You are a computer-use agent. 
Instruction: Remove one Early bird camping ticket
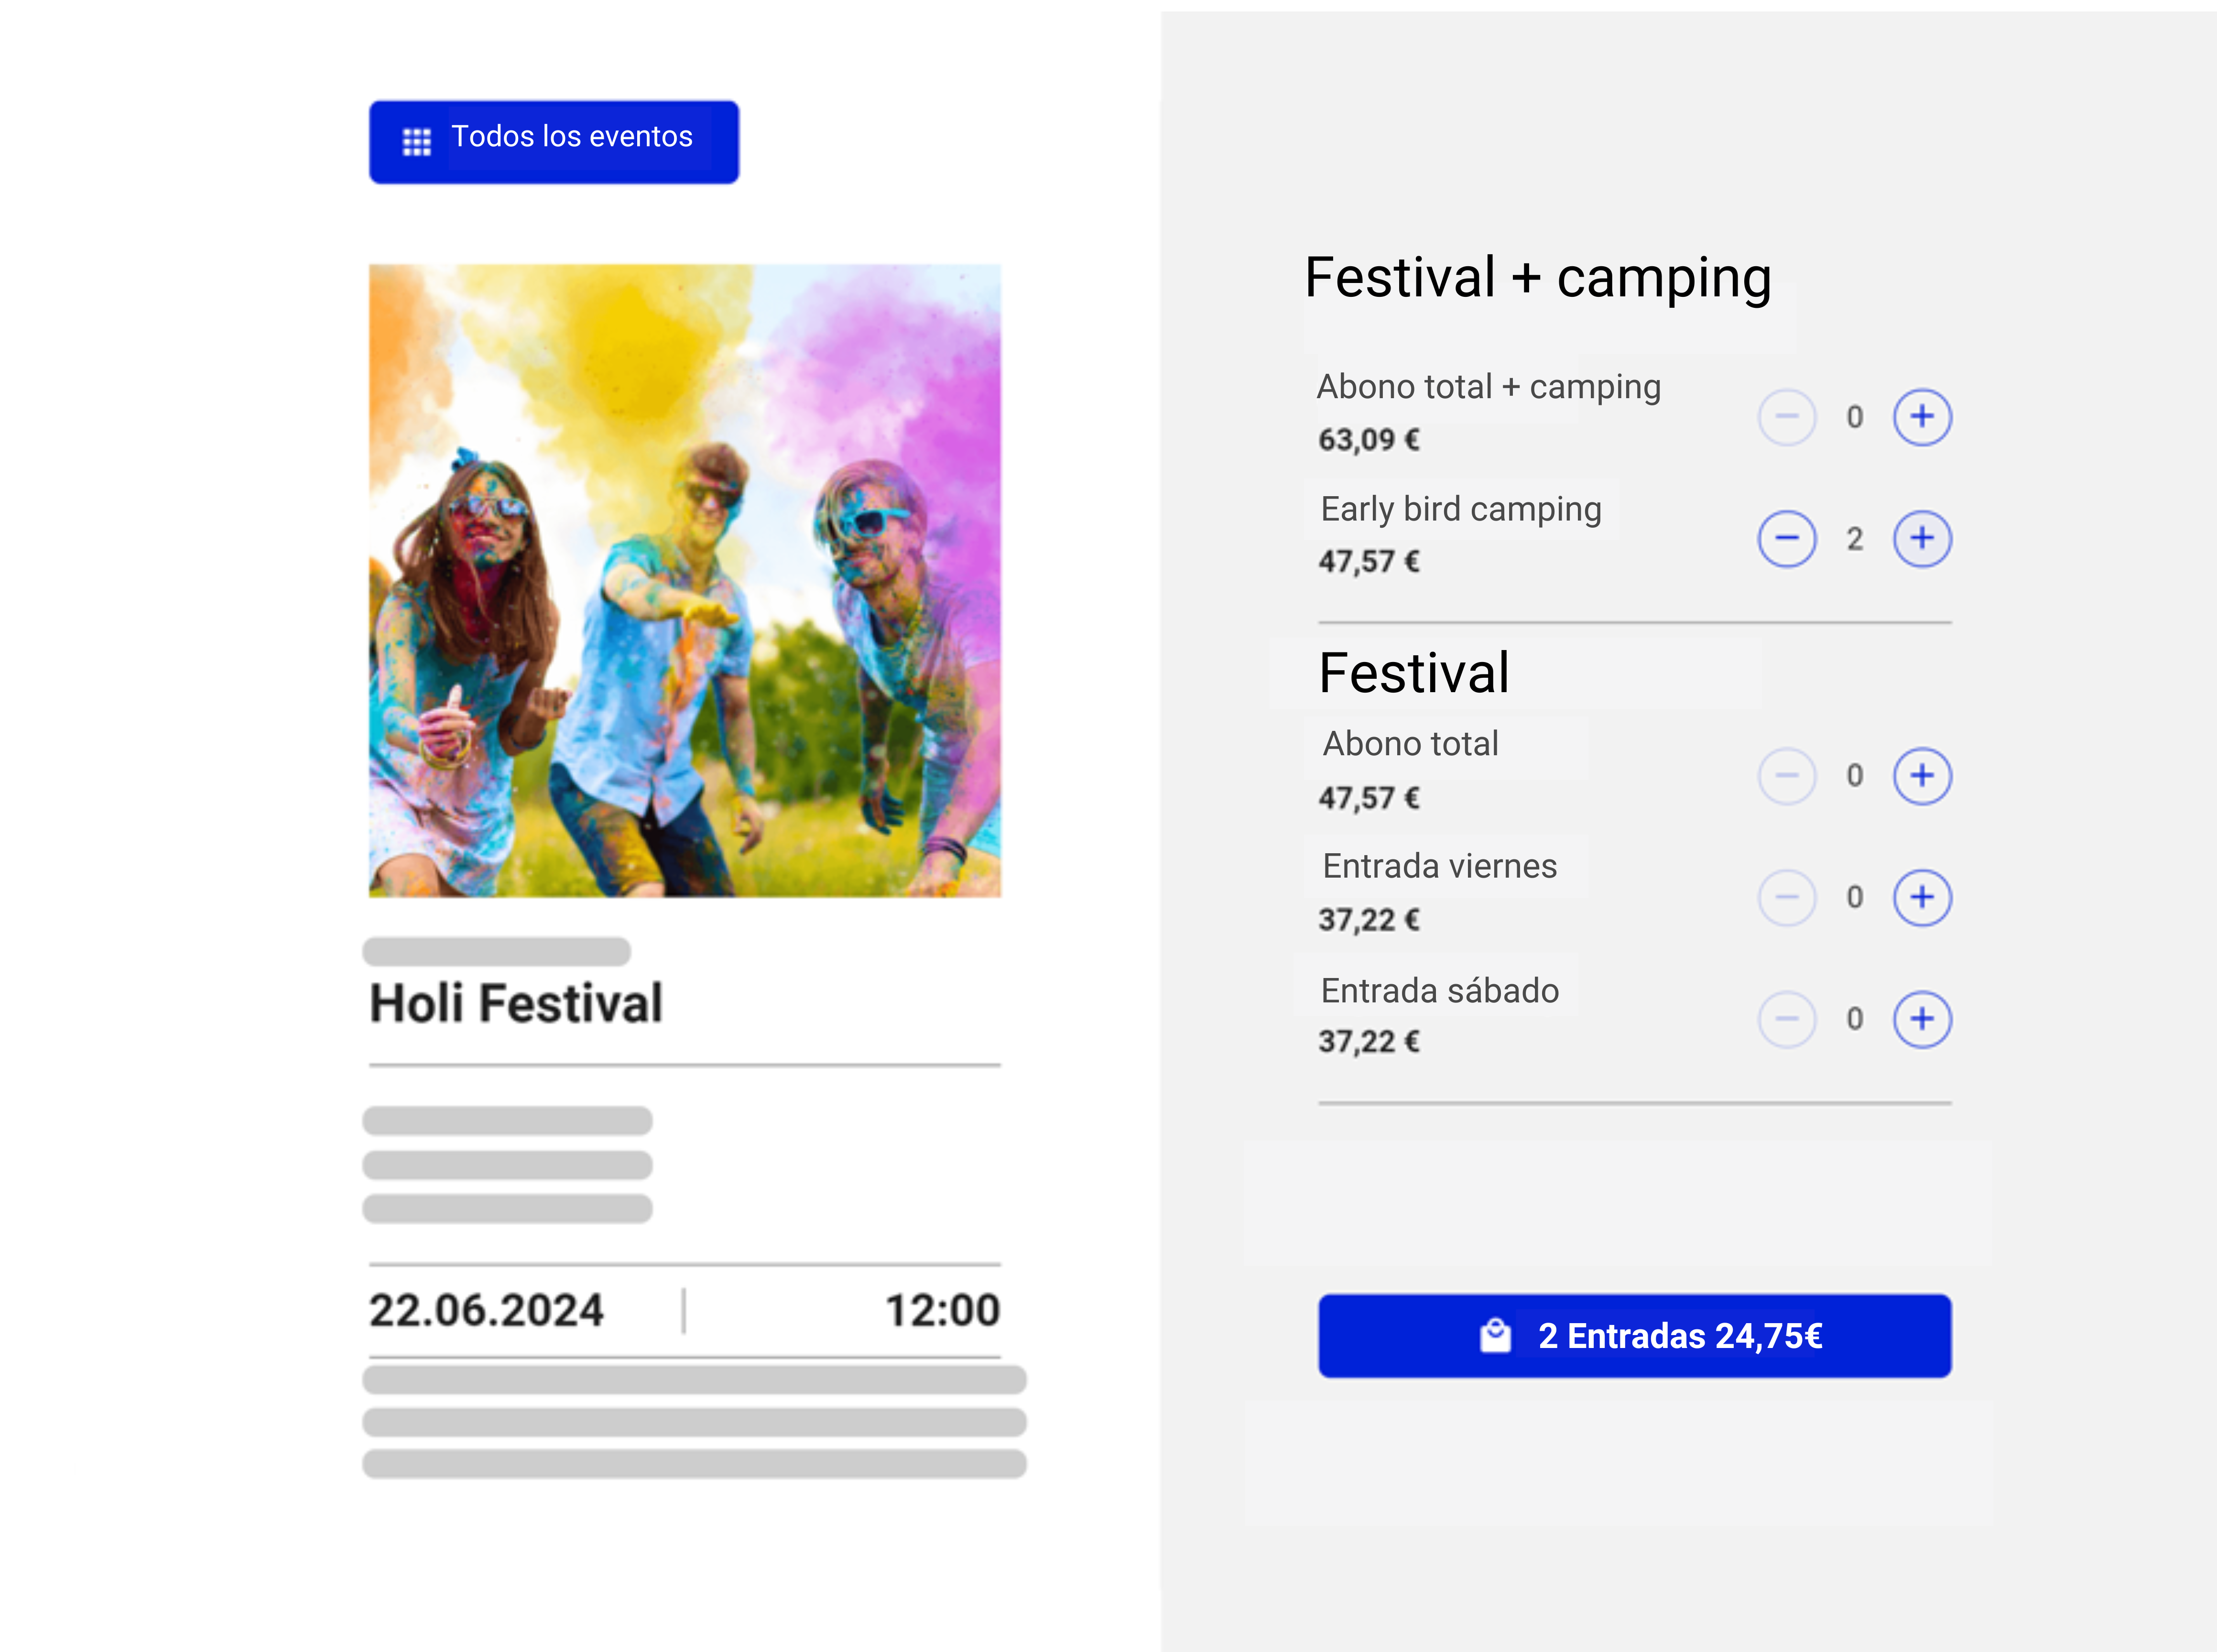[1786, 539]
